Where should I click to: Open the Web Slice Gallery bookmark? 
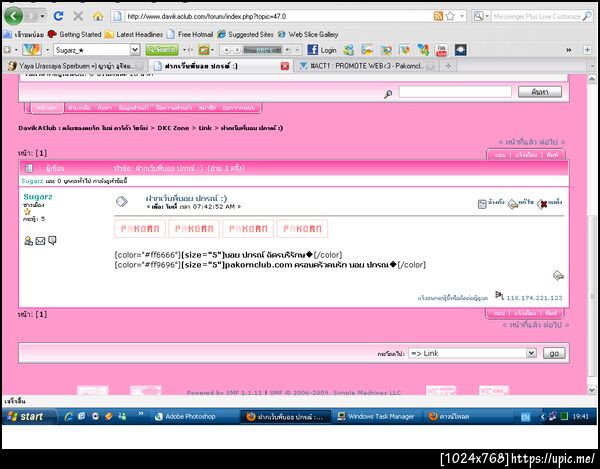[x=308, y=34]
